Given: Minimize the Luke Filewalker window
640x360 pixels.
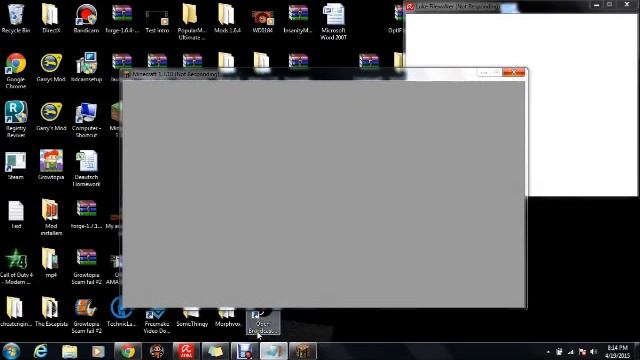Looking at the screenshot, I should coord(597,5).
